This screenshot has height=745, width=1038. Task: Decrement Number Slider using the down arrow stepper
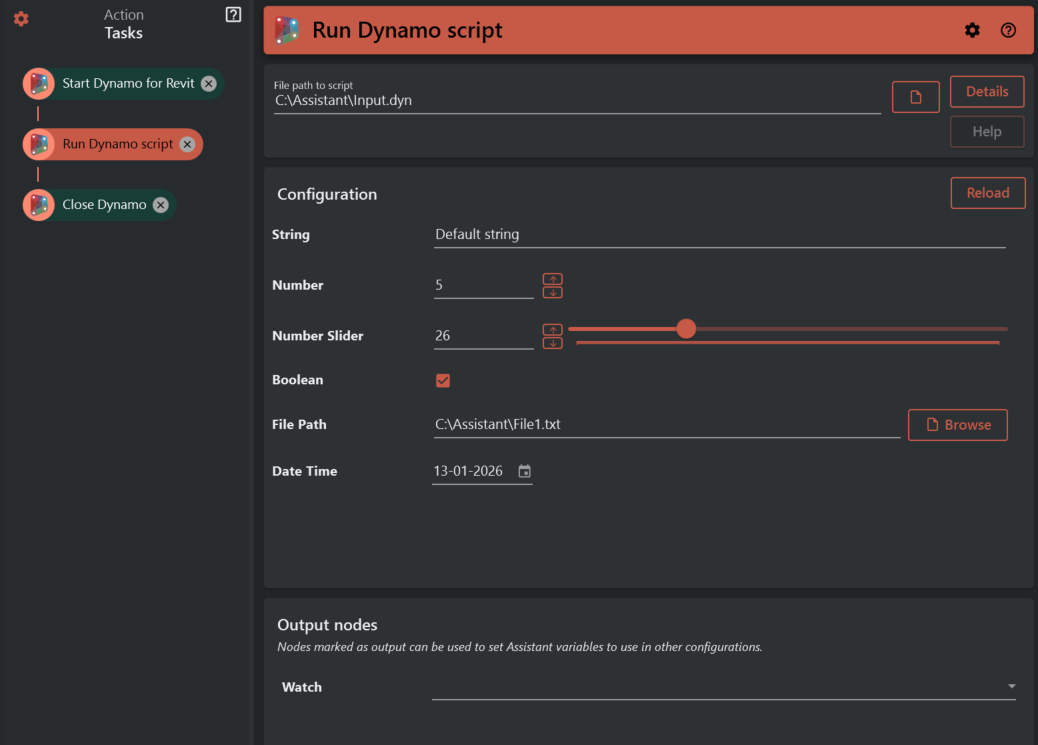pyautogui.click(x=552, y=341)
